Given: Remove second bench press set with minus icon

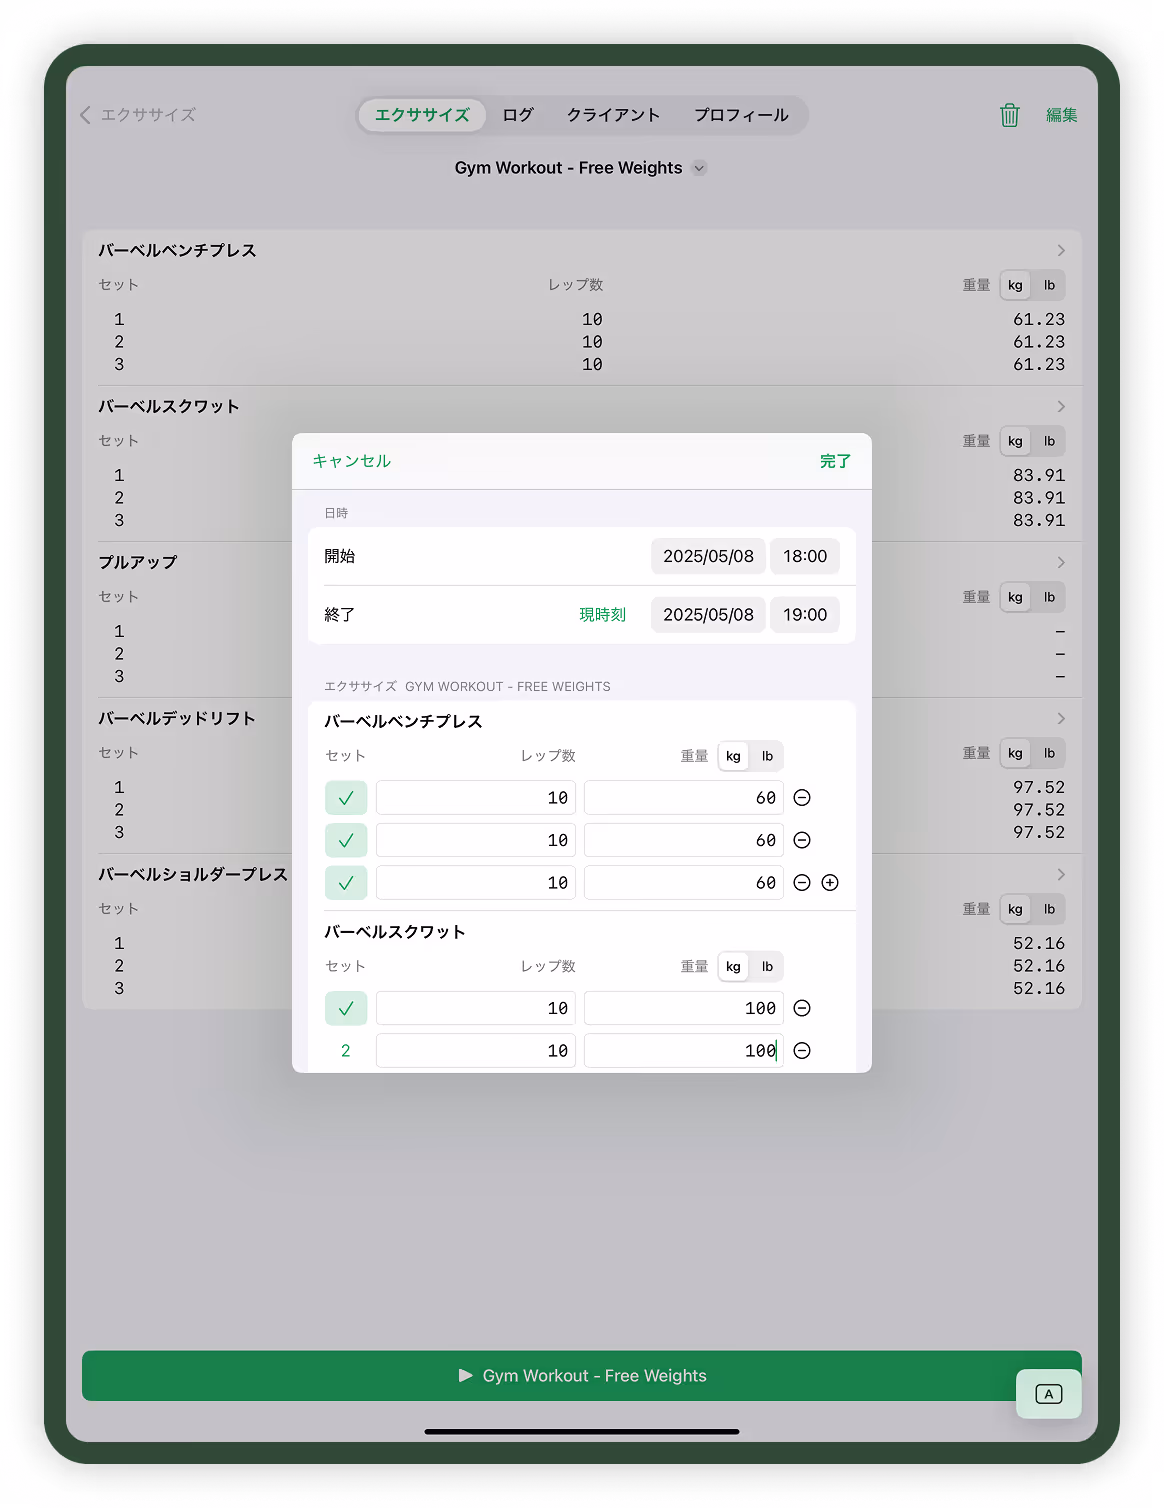Looking at the screenshot, I should point(802,840).
